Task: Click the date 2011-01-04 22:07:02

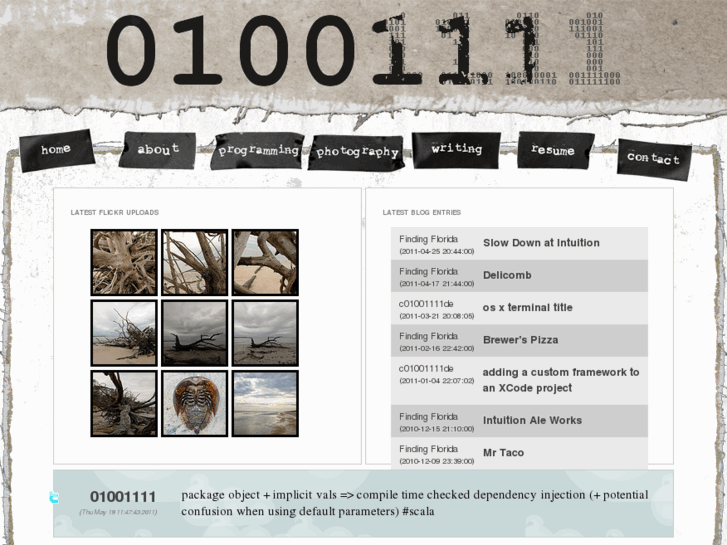Action: (x=437, y=381)
